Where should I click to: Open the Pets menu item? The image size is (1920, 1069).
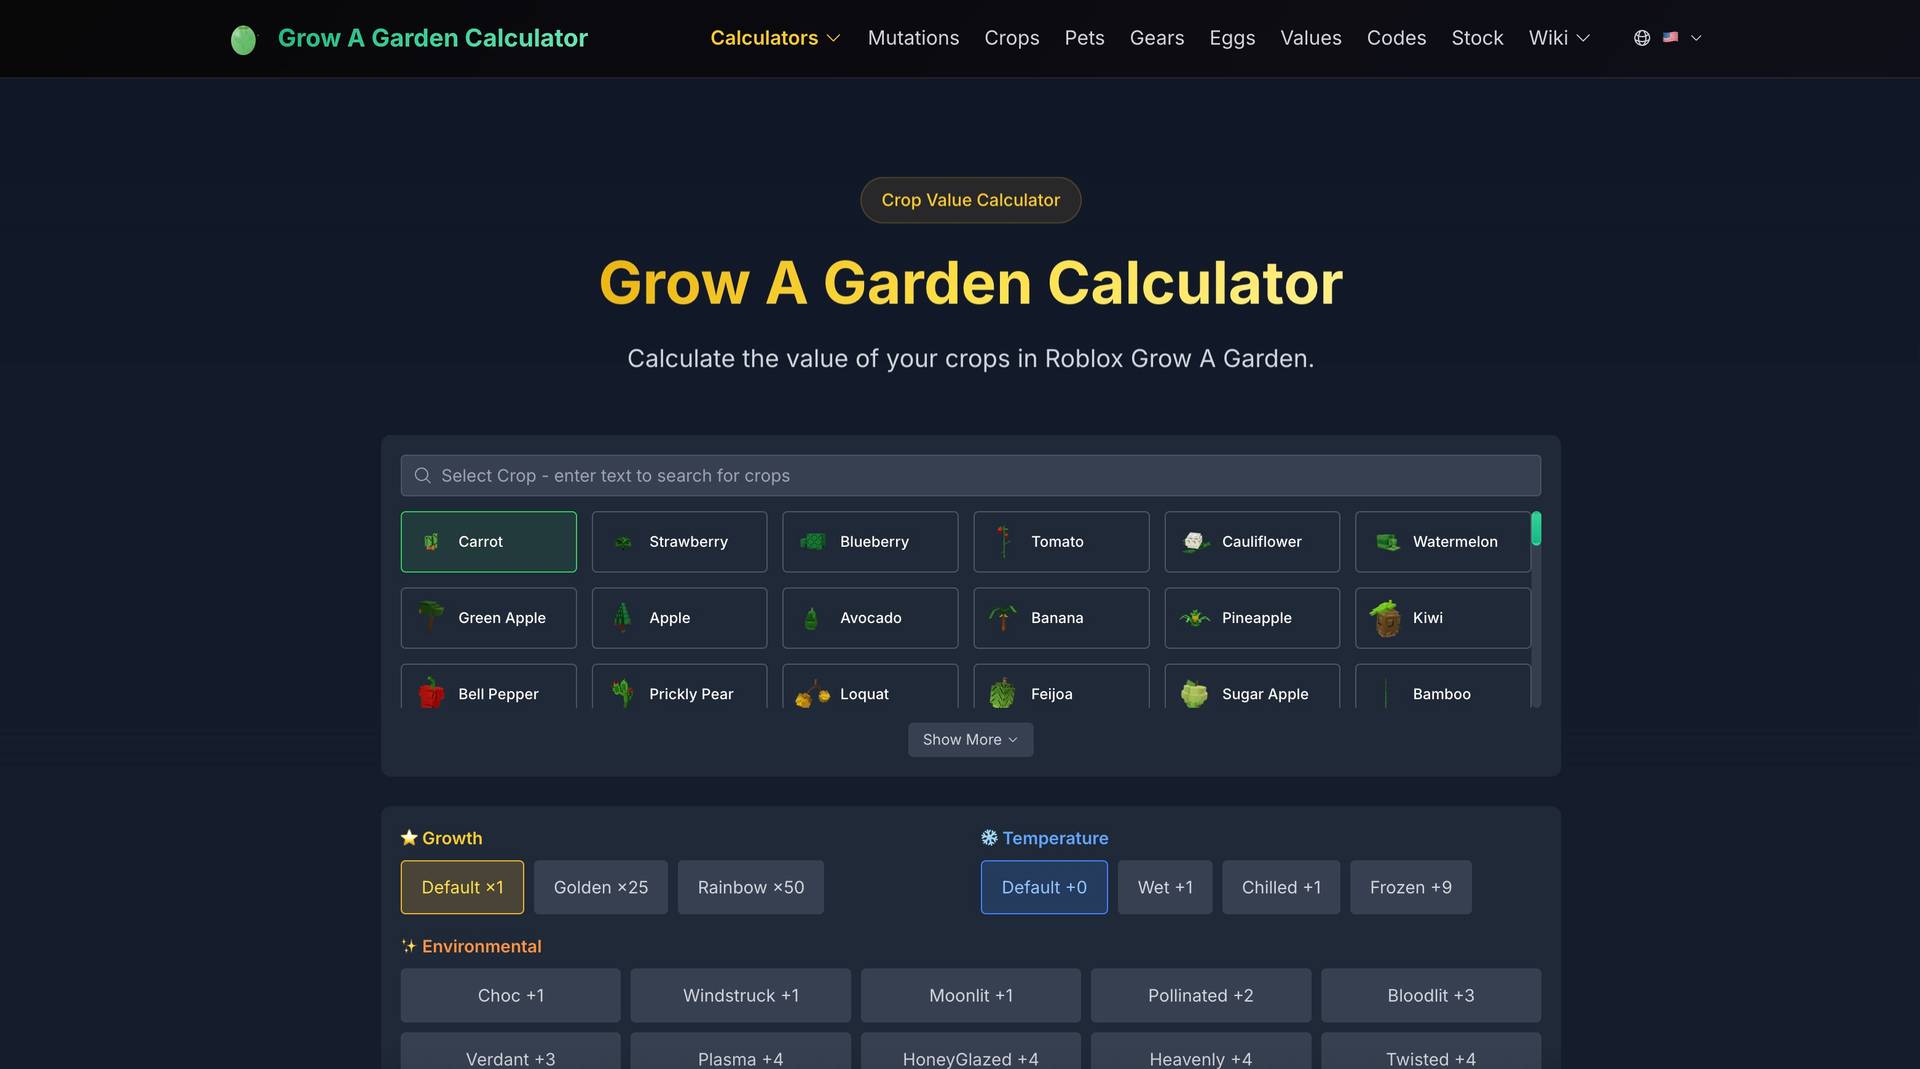[x=1084, y=38]
